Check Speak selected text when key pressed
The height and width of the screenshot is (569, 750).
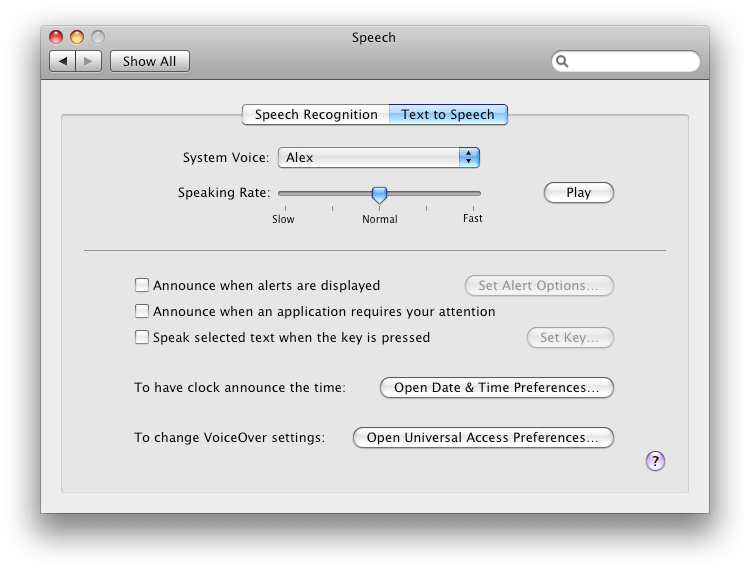(x=142, y=337)
